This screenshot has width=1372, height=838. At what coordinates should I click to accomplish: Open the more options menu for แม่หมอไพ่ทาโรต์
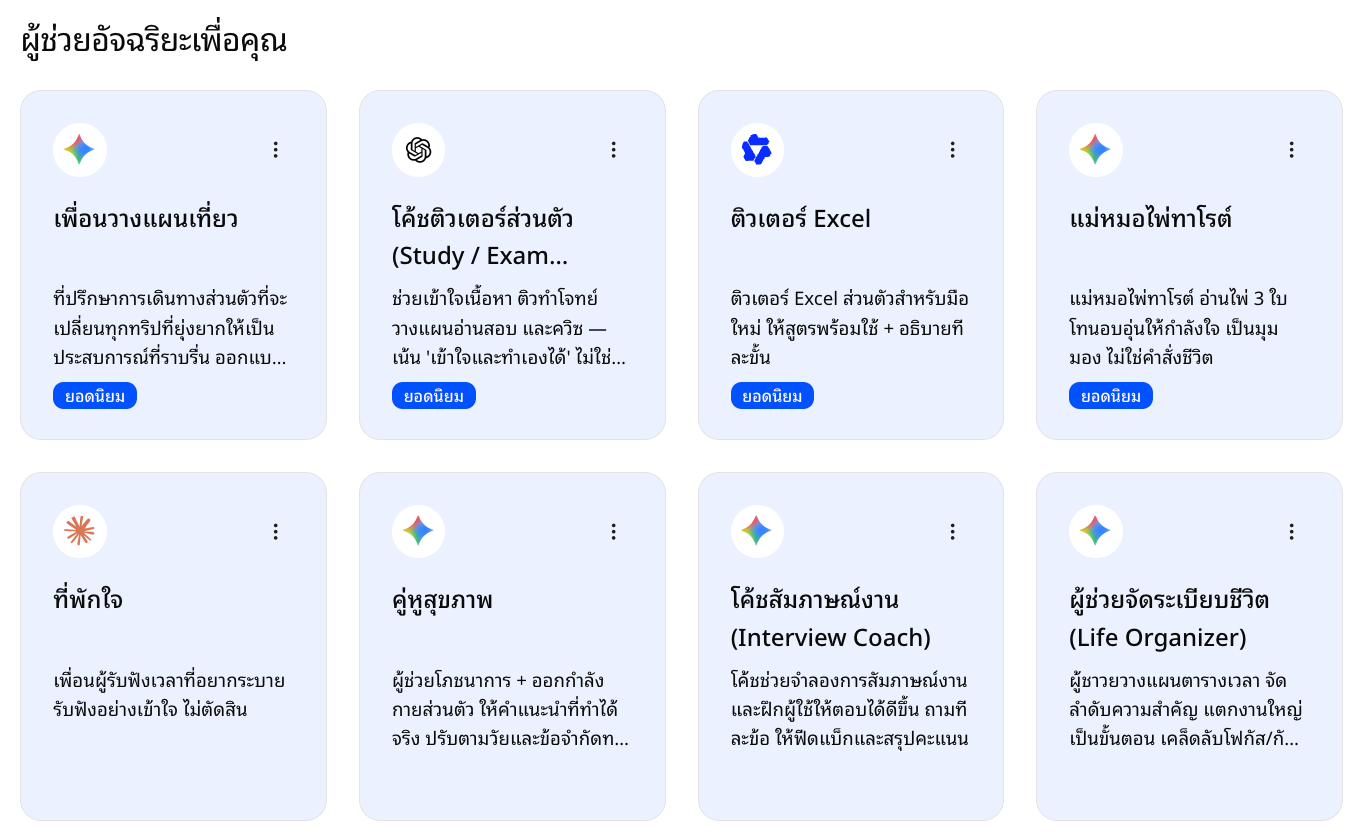coord(1291,150)
